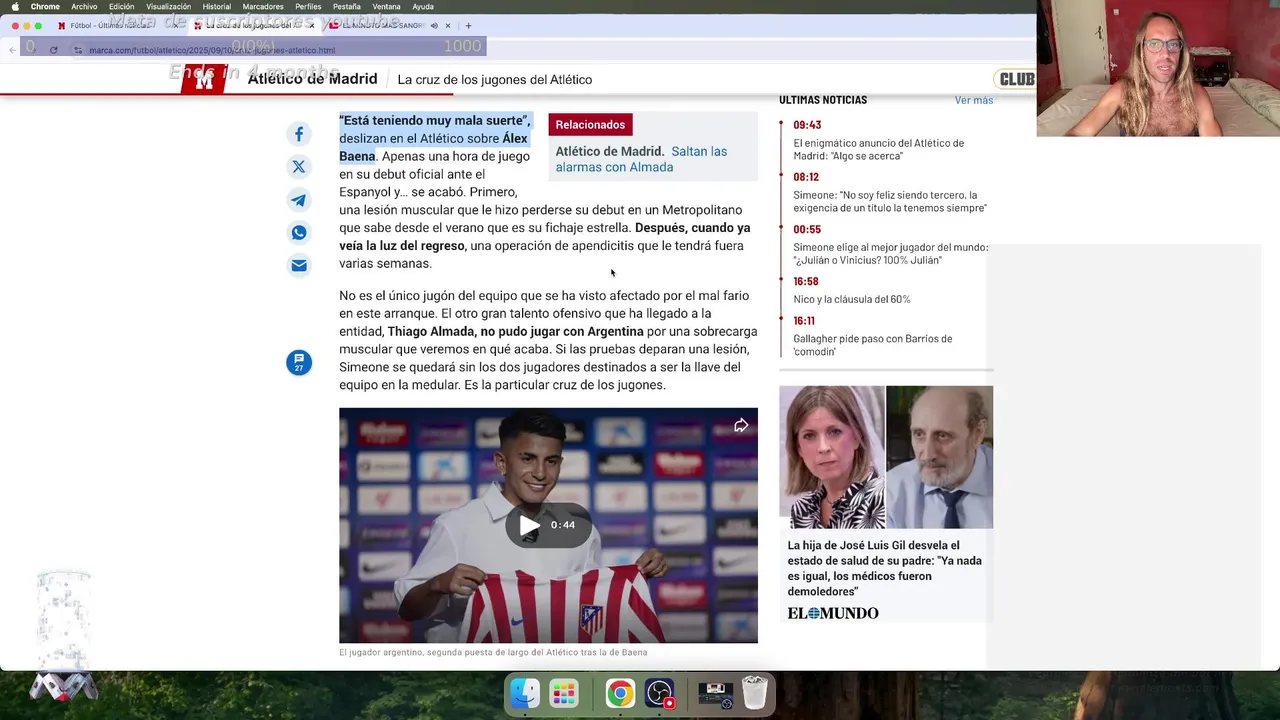
Task: Share the article via WhatsApp
Action: [299, 233]
